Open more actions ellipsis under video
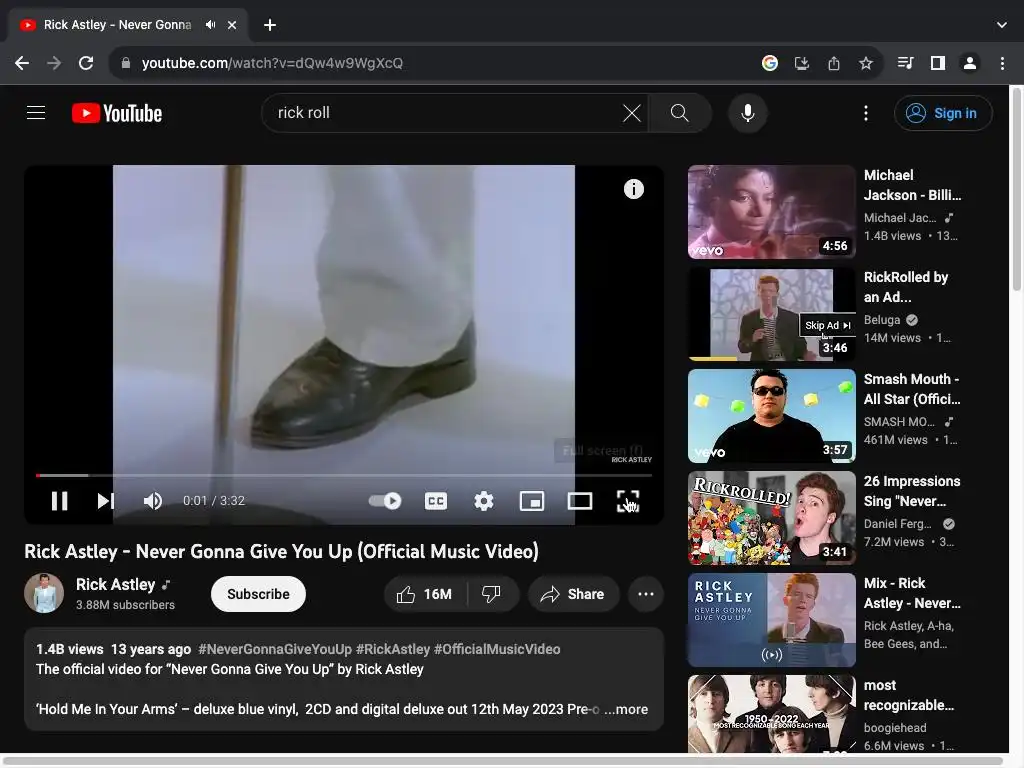1024x768 pixels. (x=646, y=594)
